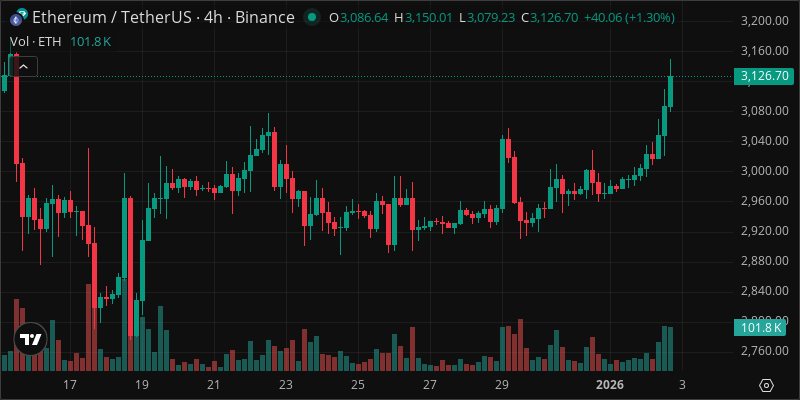Click the date label 23 on time axis
Viewport: 800px width, 400px height.
pyautogui.click(x=286, y=384)
